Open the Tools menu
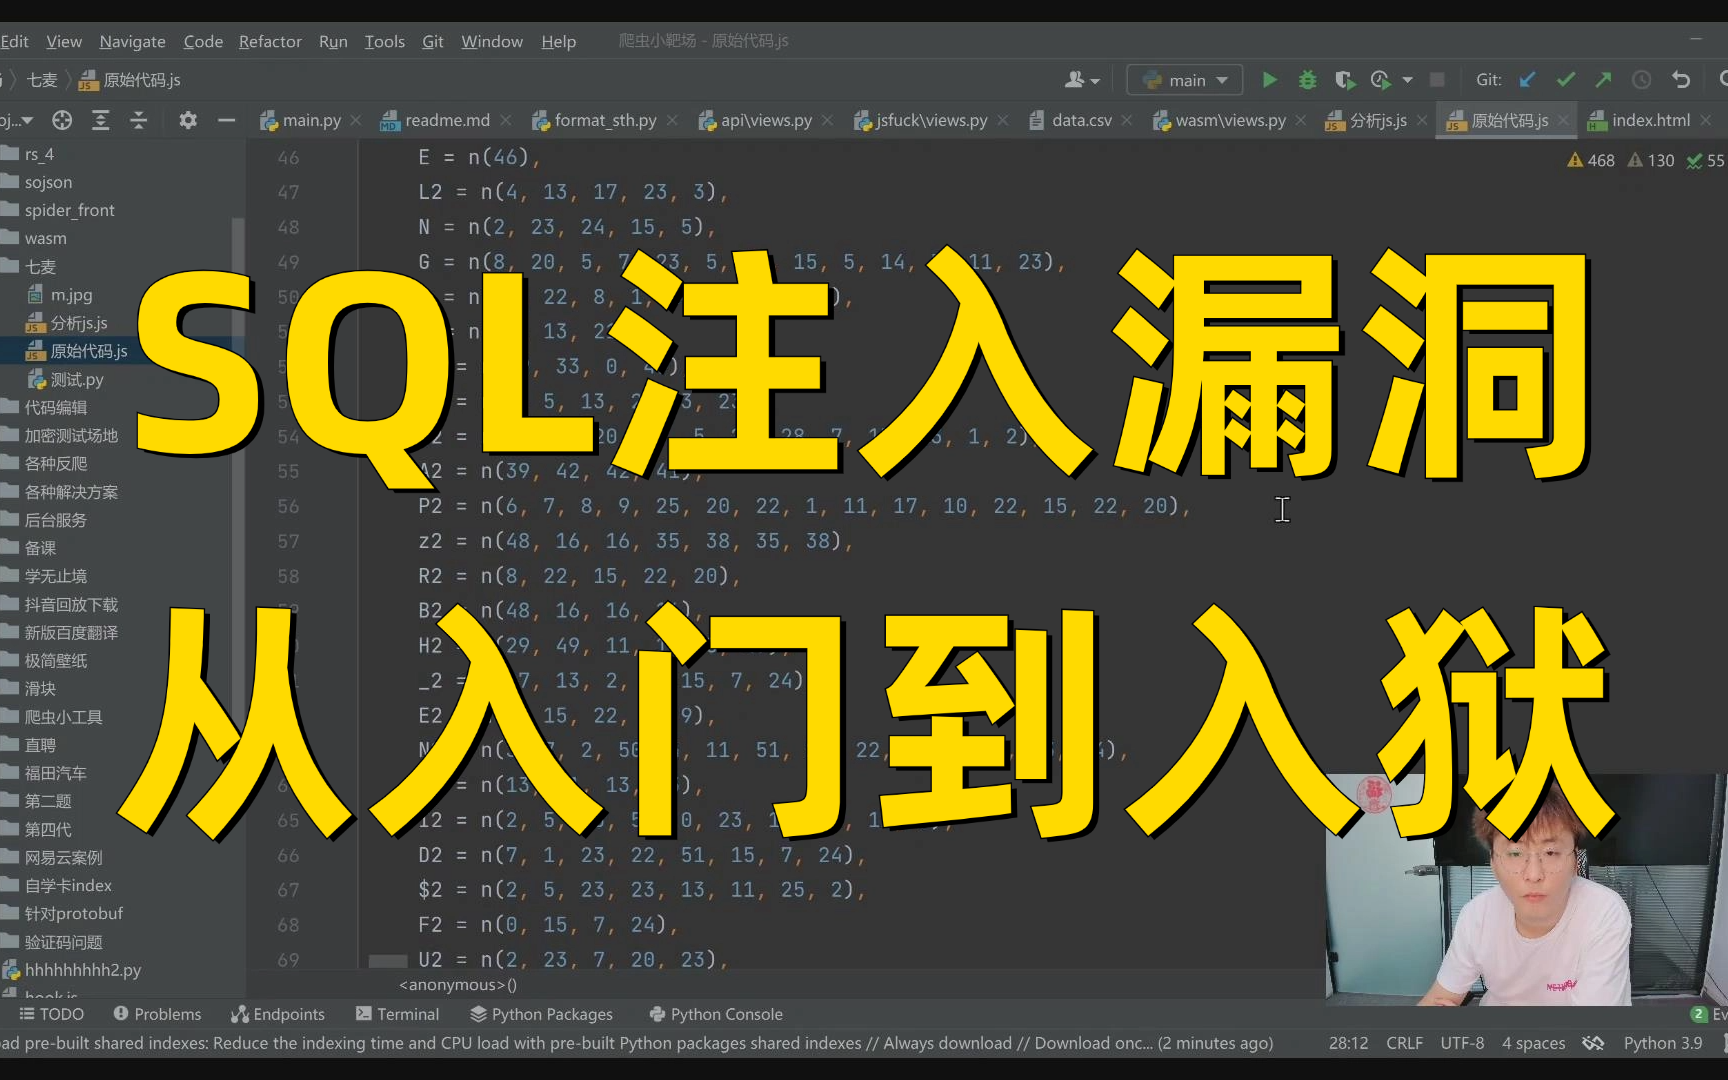Screen dimensions: 1728x1080 click(x=384, y=41)
